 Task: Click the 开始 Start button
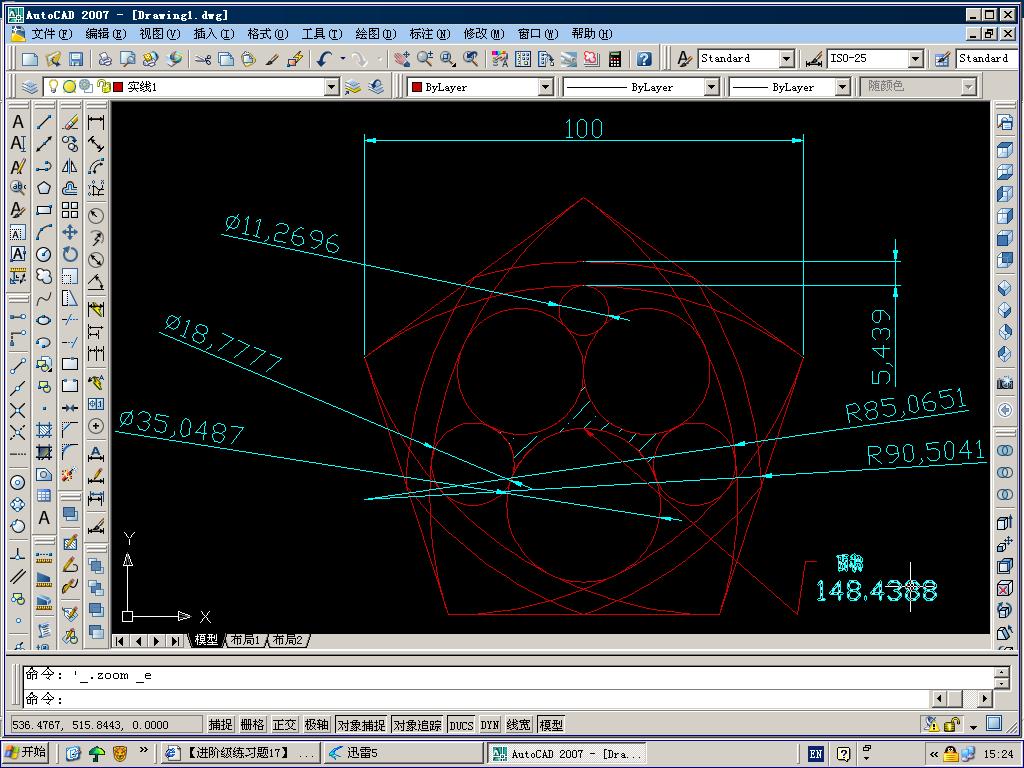click(27, 753)
